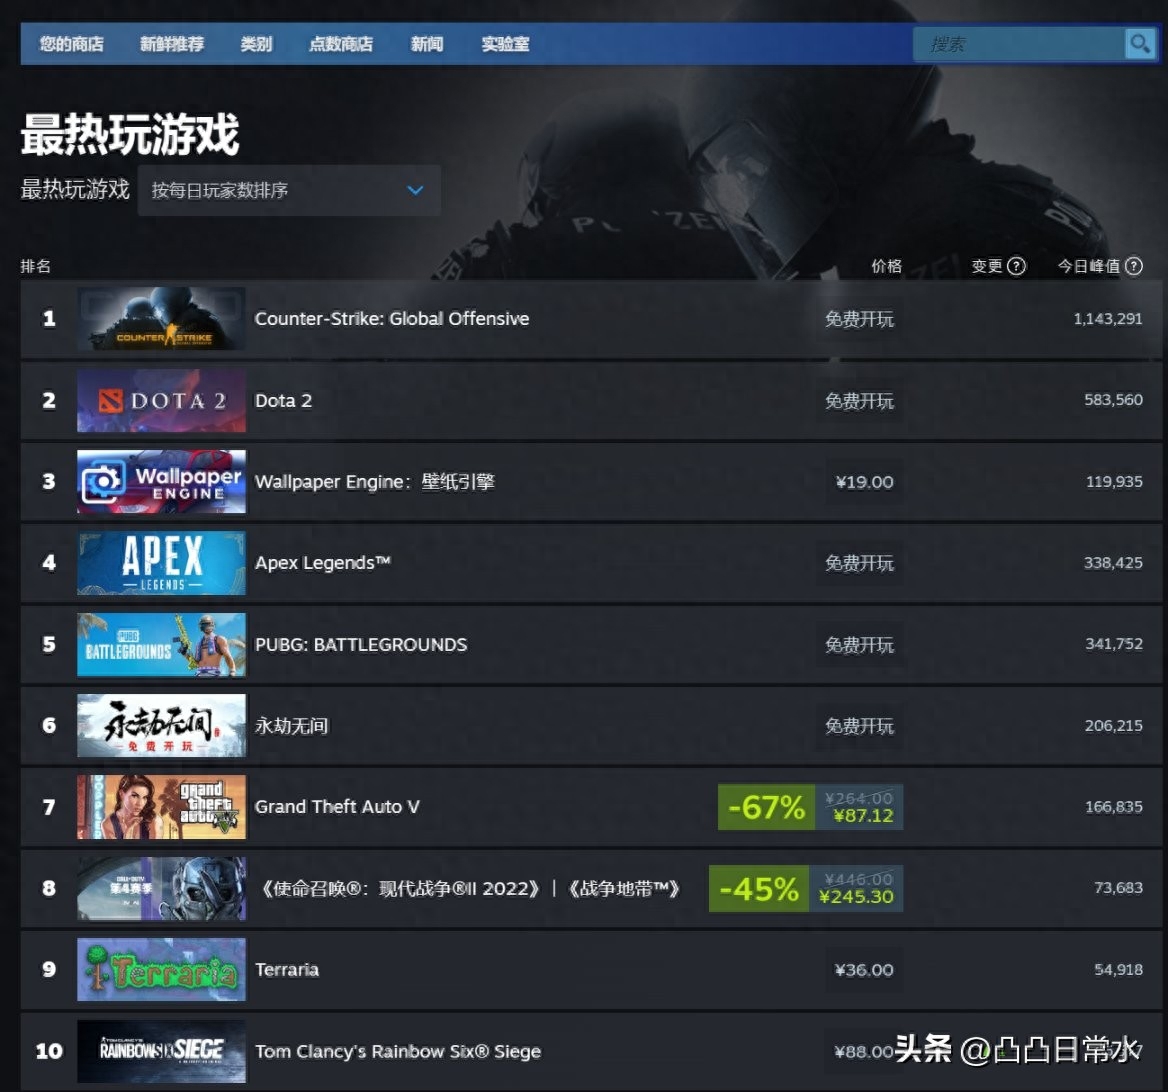Click 免费开玩 price for Dota 2
Image resolution: width=1168 pixels, height=1092 pixels.
[x=859, y=401]
